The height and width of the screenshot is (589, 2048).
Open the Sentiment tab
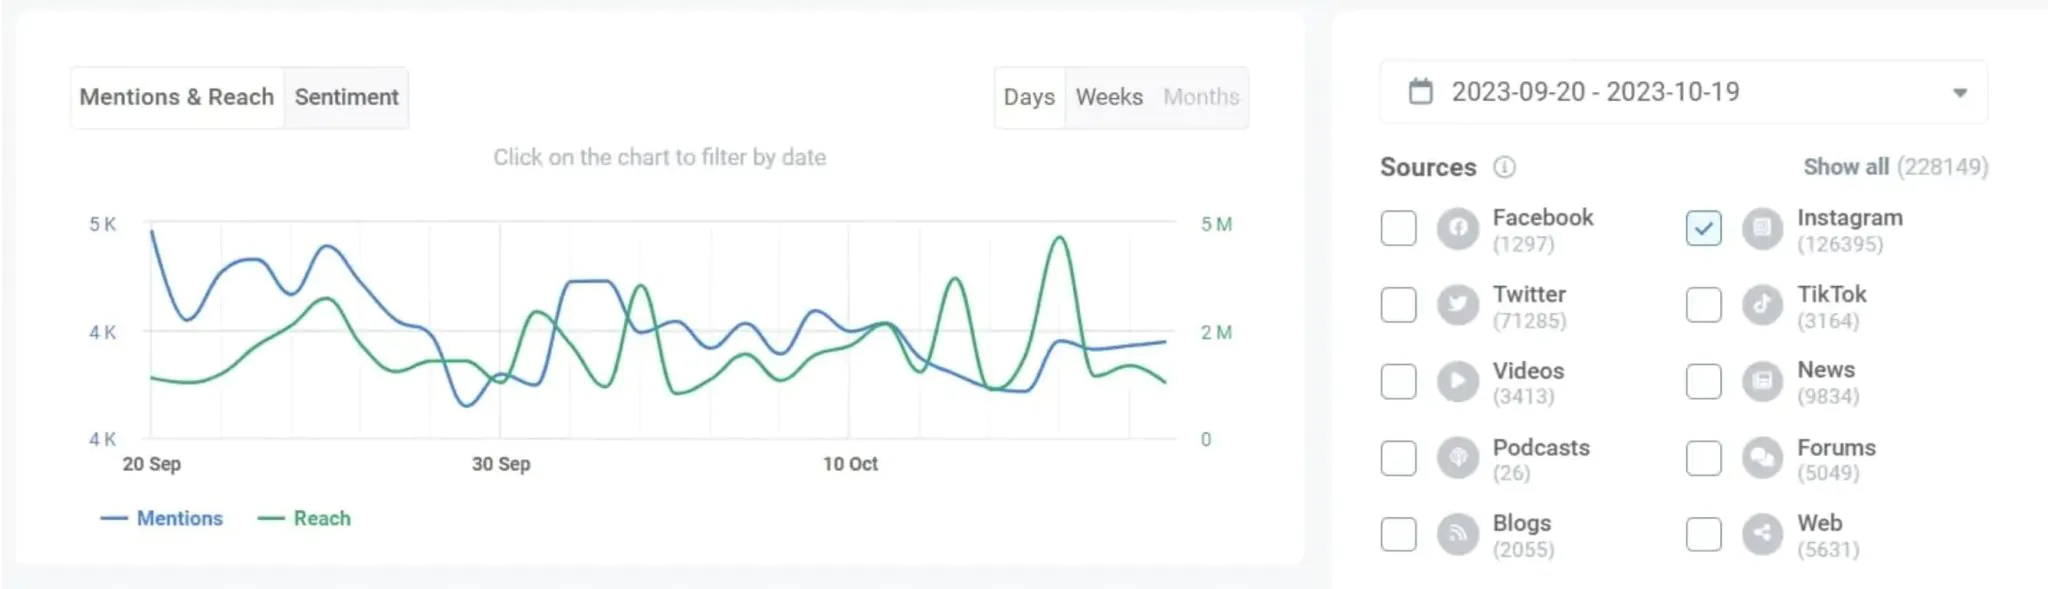pos(346,97)
